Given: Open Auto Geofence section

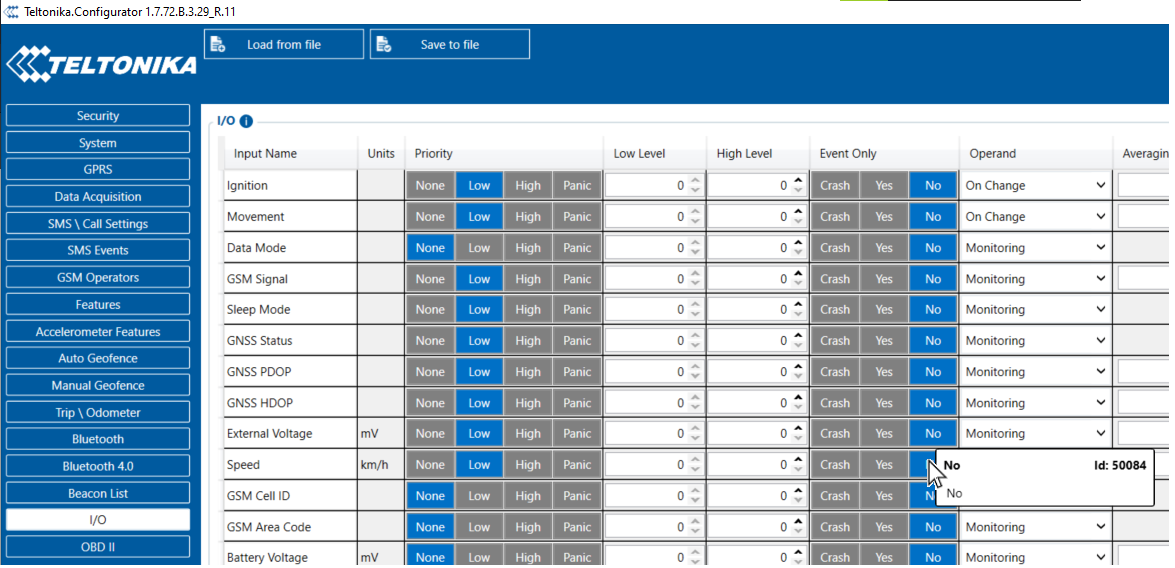Looking at the screenshot, I should [x=98, y=358].
